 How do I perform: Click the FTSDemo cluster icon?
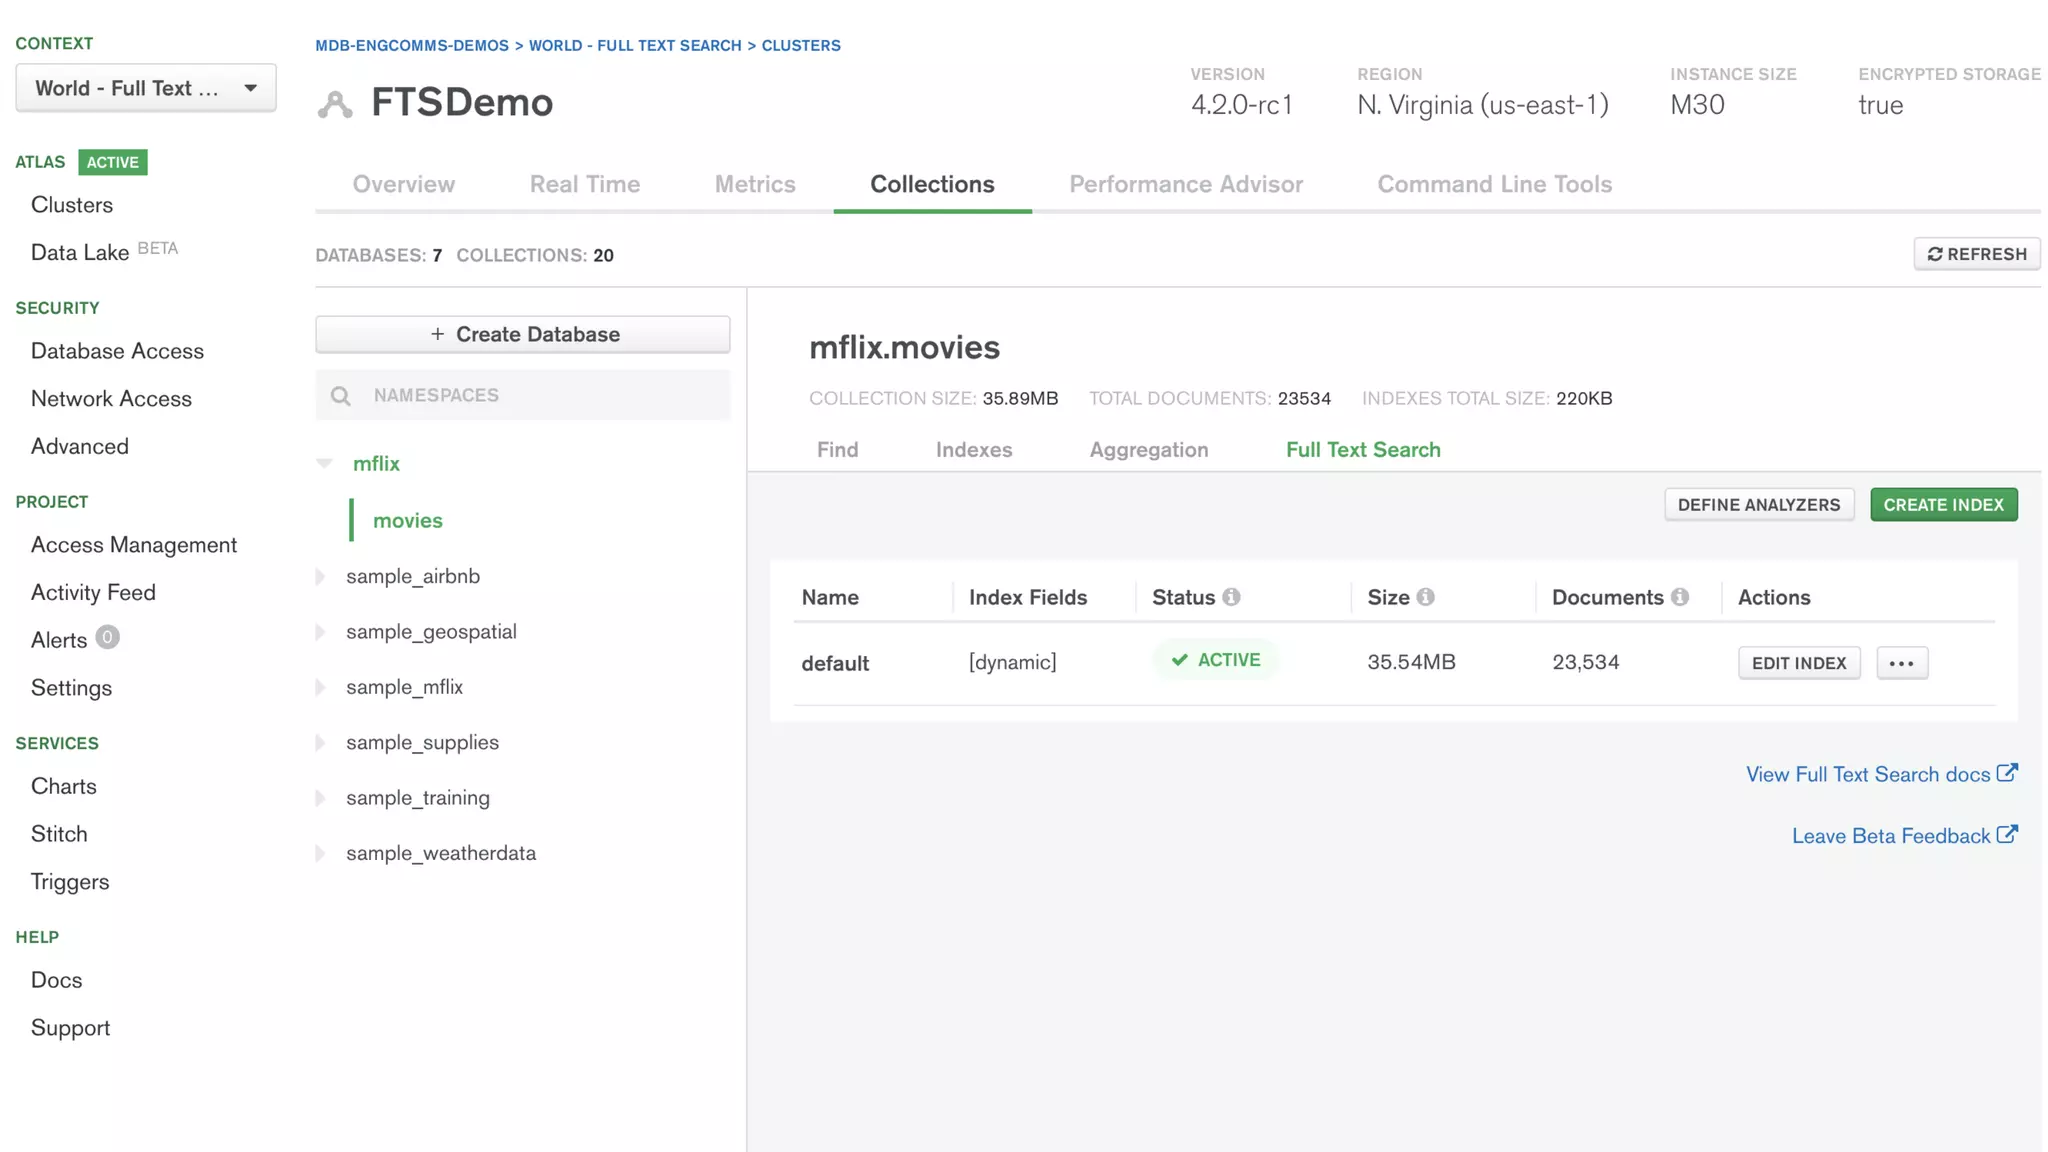[335, 104]
